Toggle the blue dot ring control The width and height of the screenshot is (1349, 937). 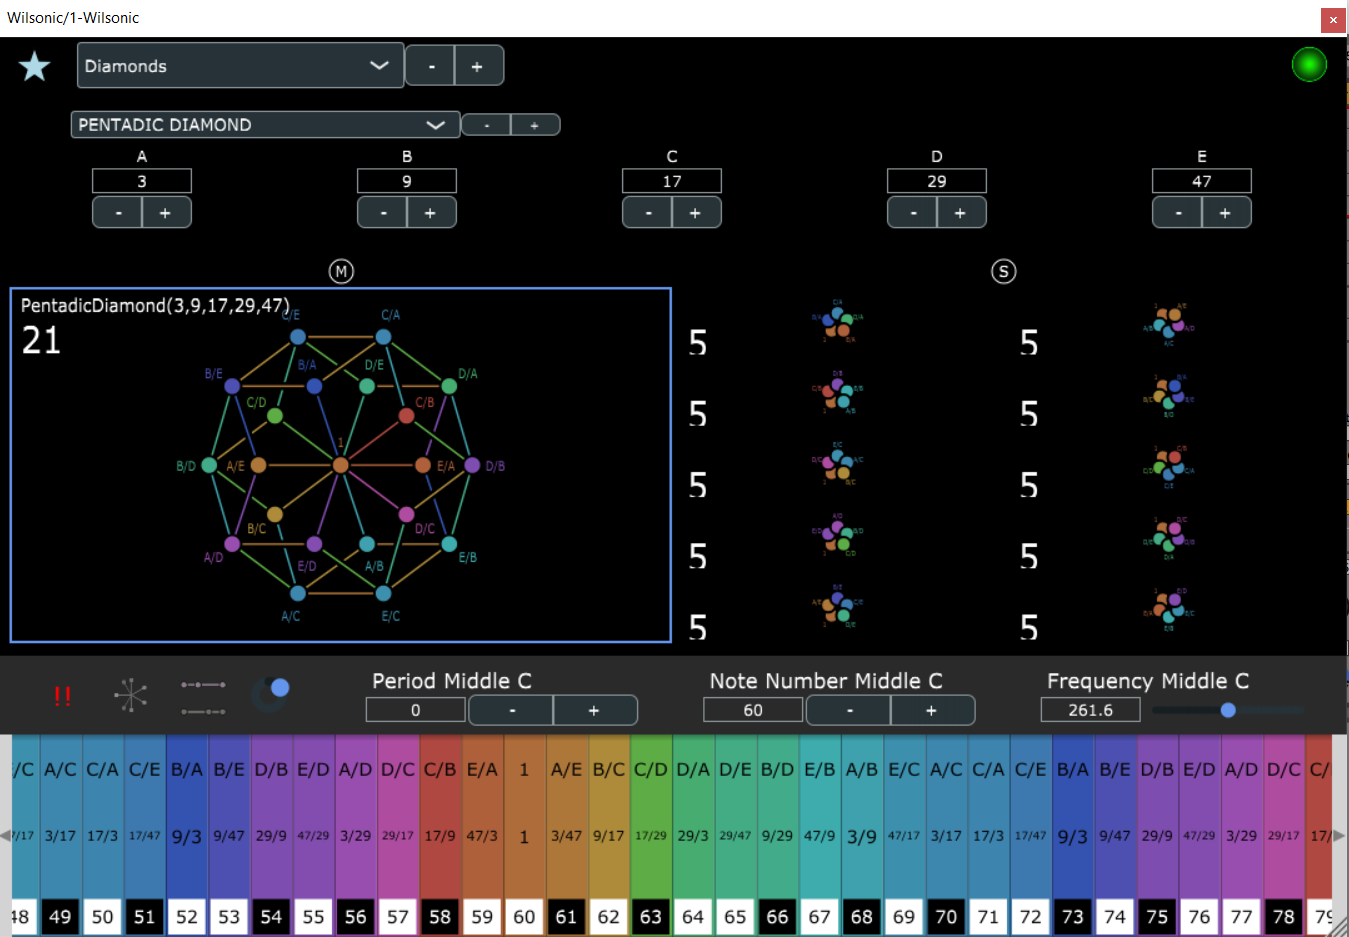271,693
